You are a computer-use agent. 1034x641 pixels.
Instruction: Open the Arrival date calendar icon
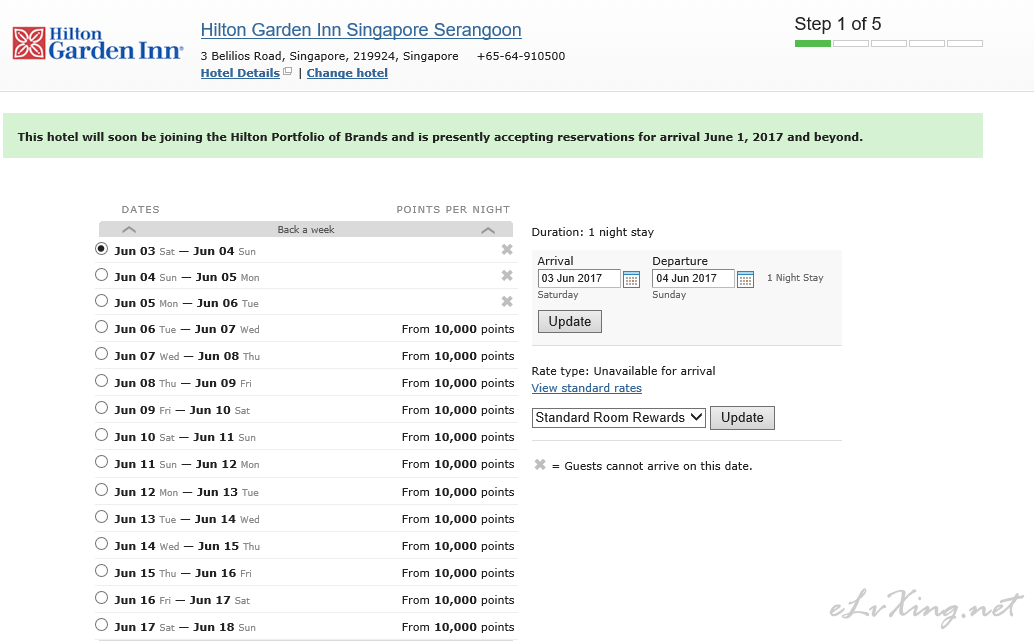(x=631, y=279)
